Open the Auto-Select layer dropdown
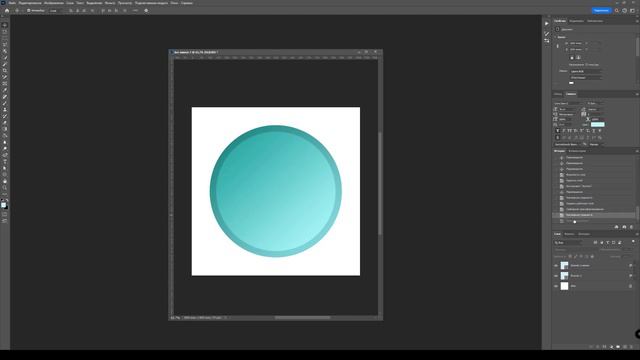Screen dimensions: 640x360 55,11
